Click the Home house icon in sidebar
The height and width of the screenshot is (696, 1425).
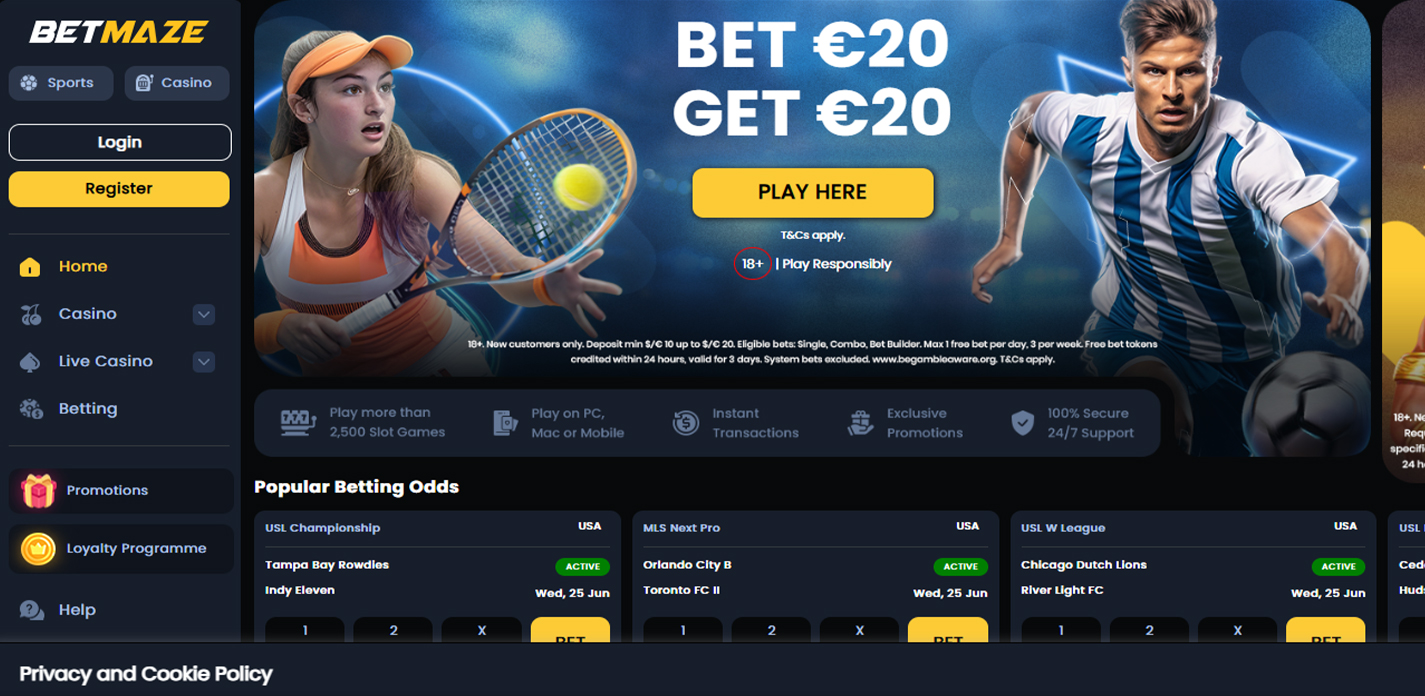coord(30,267)
